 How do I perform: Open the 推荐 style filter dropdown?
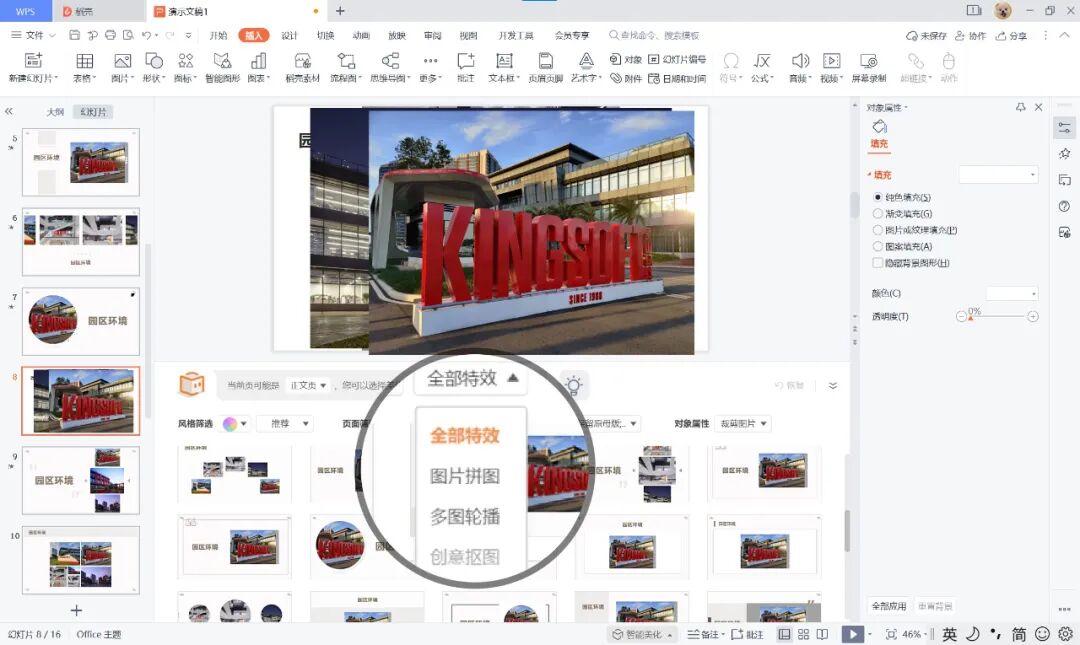click(284, 423)
